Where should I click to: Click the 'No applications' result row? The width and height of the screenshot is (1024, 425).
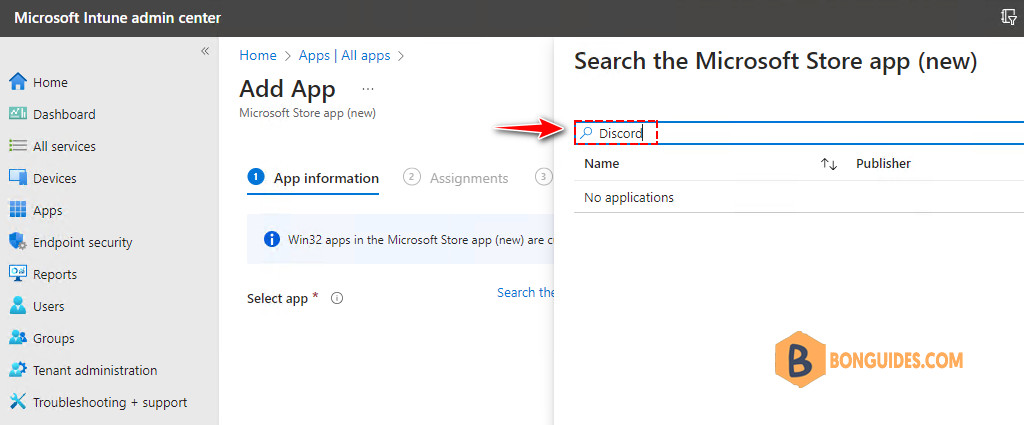point(799,197)
